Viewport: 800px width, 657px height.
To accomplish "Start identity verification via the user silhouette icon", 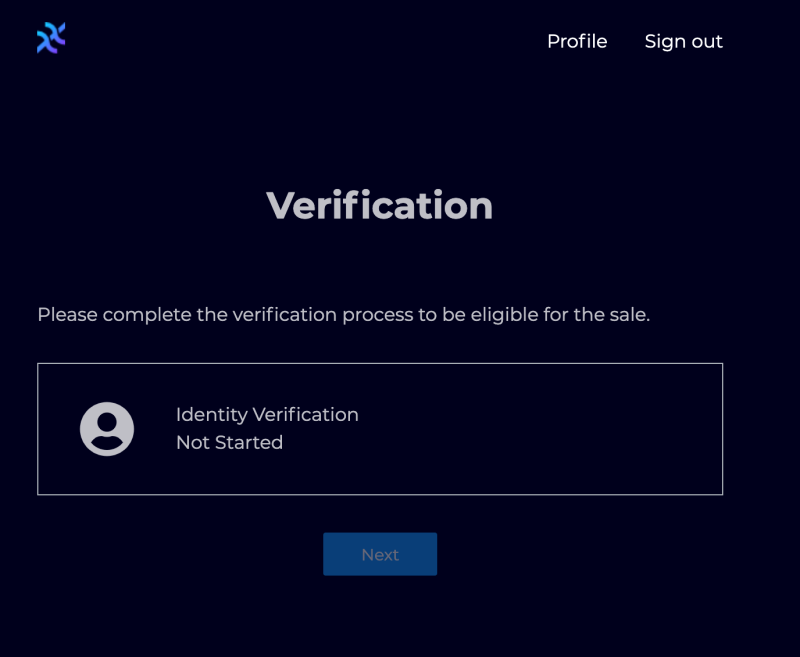I will pos(107,429).
